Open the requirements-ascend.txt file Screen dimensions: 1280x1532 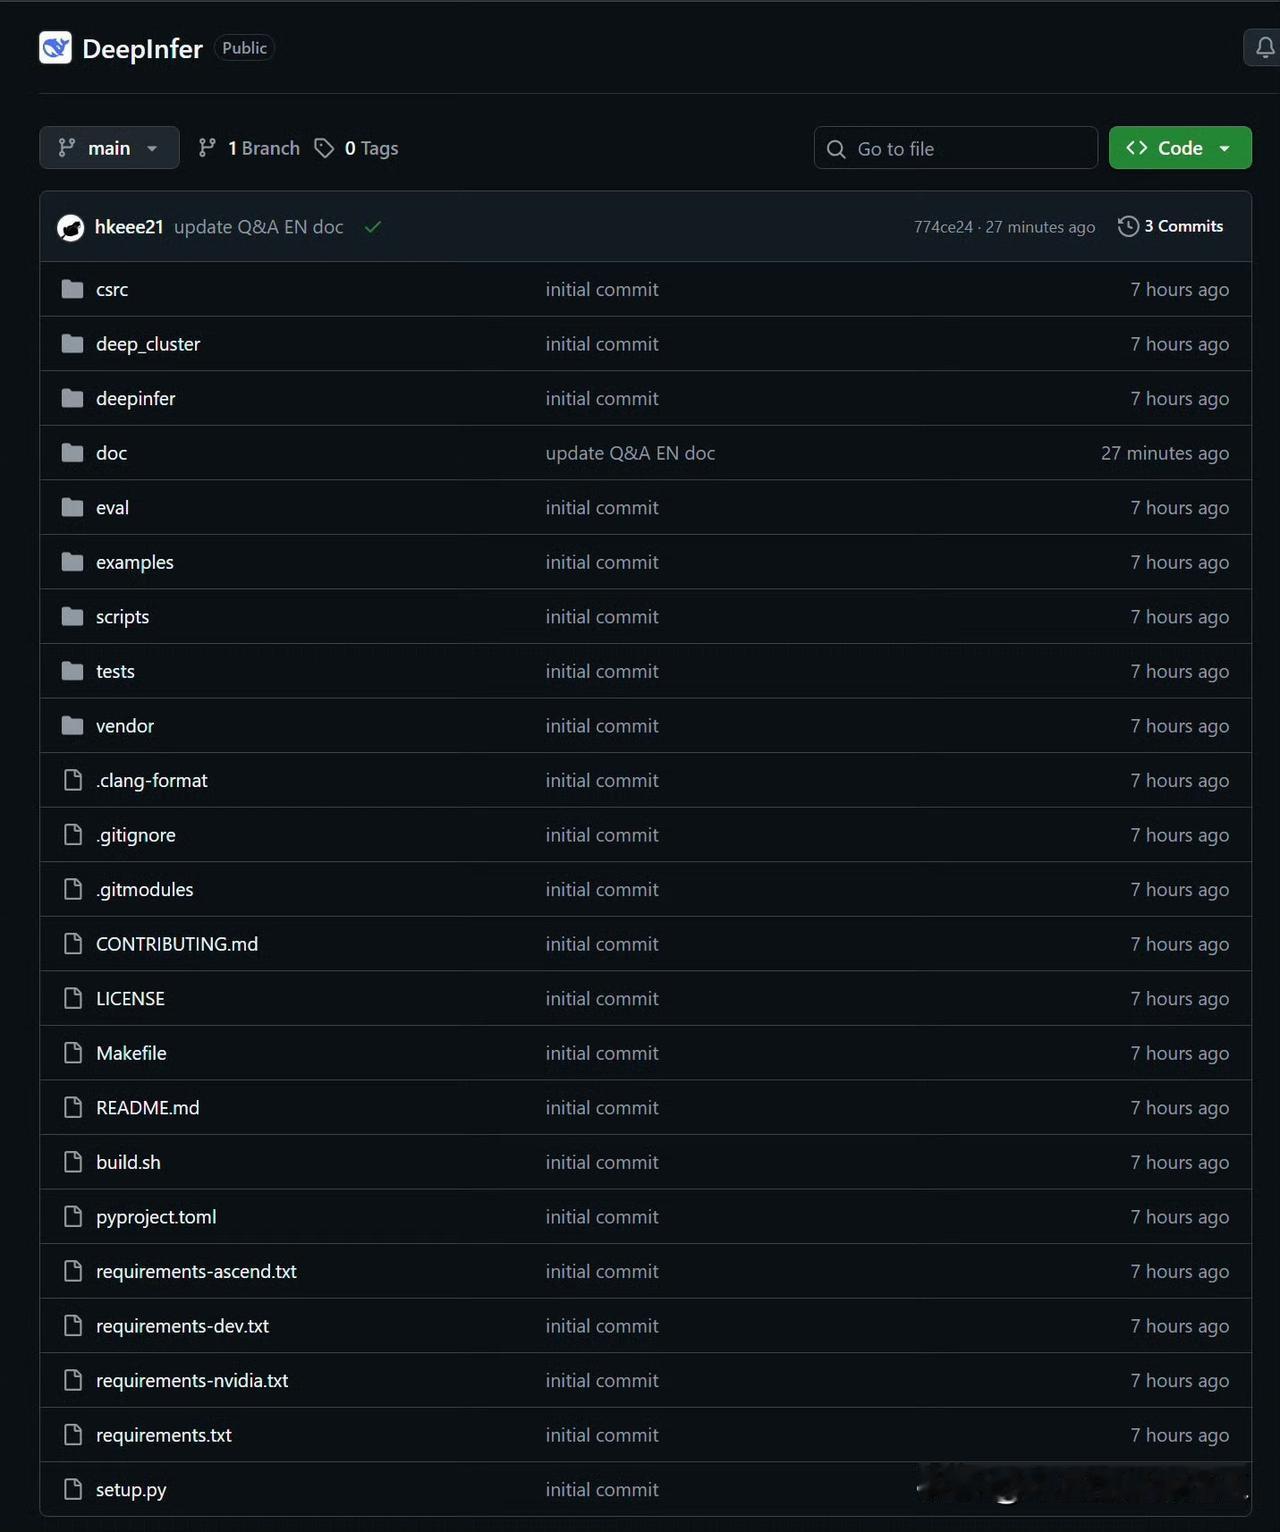197,1272
